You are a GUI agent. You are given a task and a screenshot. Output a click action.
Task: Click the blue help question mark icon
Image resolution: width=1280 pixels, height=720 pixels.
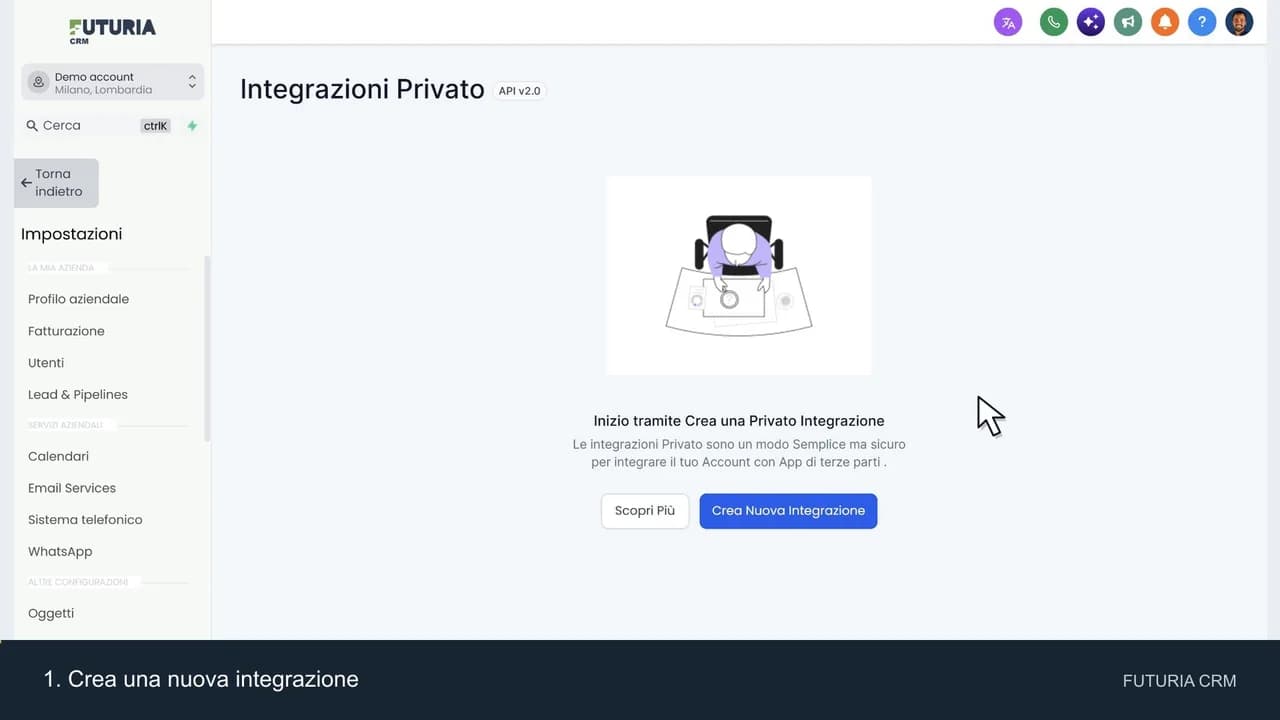tap(1202, 22)
